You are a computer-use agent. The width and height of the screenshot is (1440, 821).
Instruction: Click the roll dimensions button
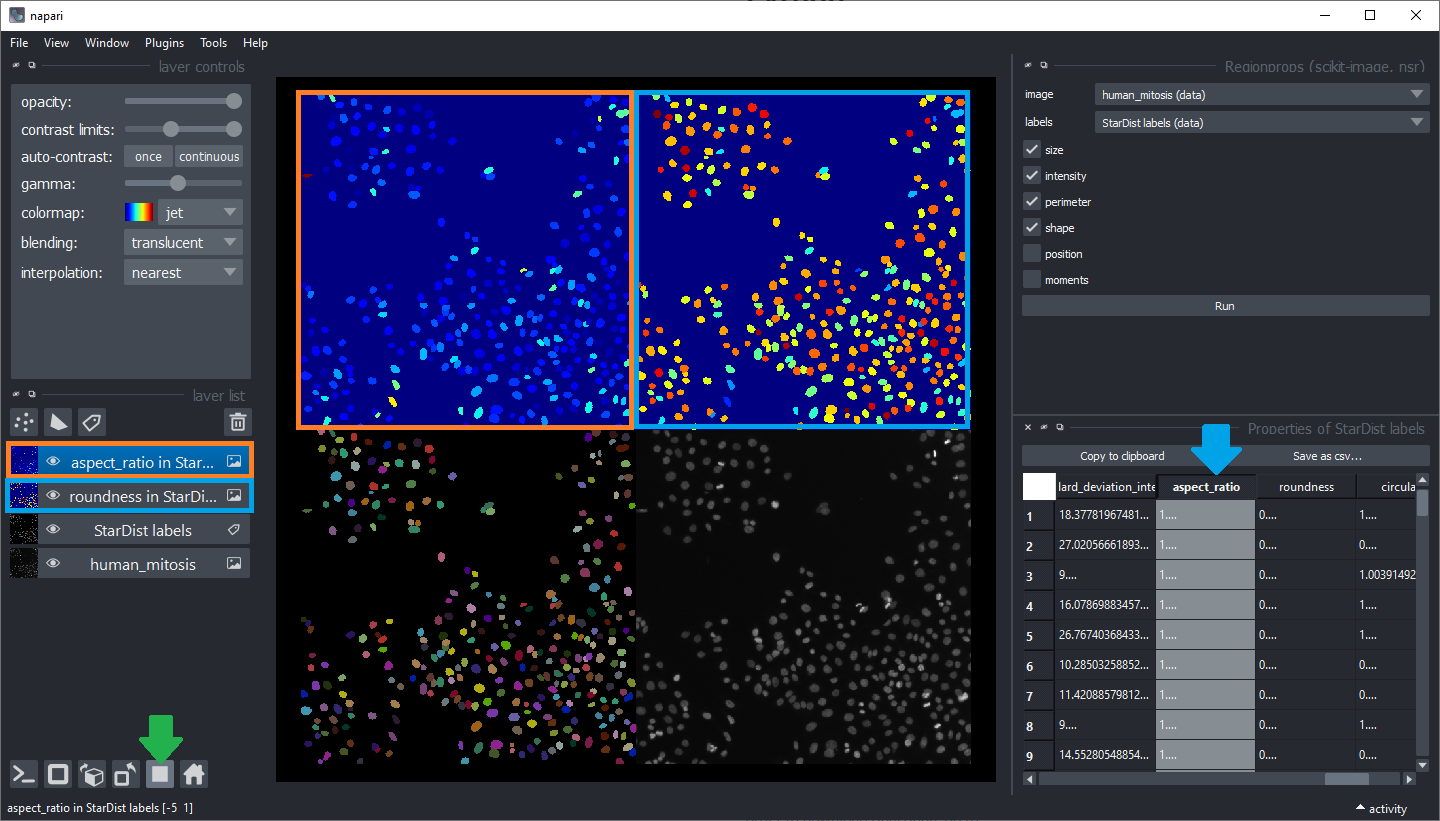coord(92,774)
